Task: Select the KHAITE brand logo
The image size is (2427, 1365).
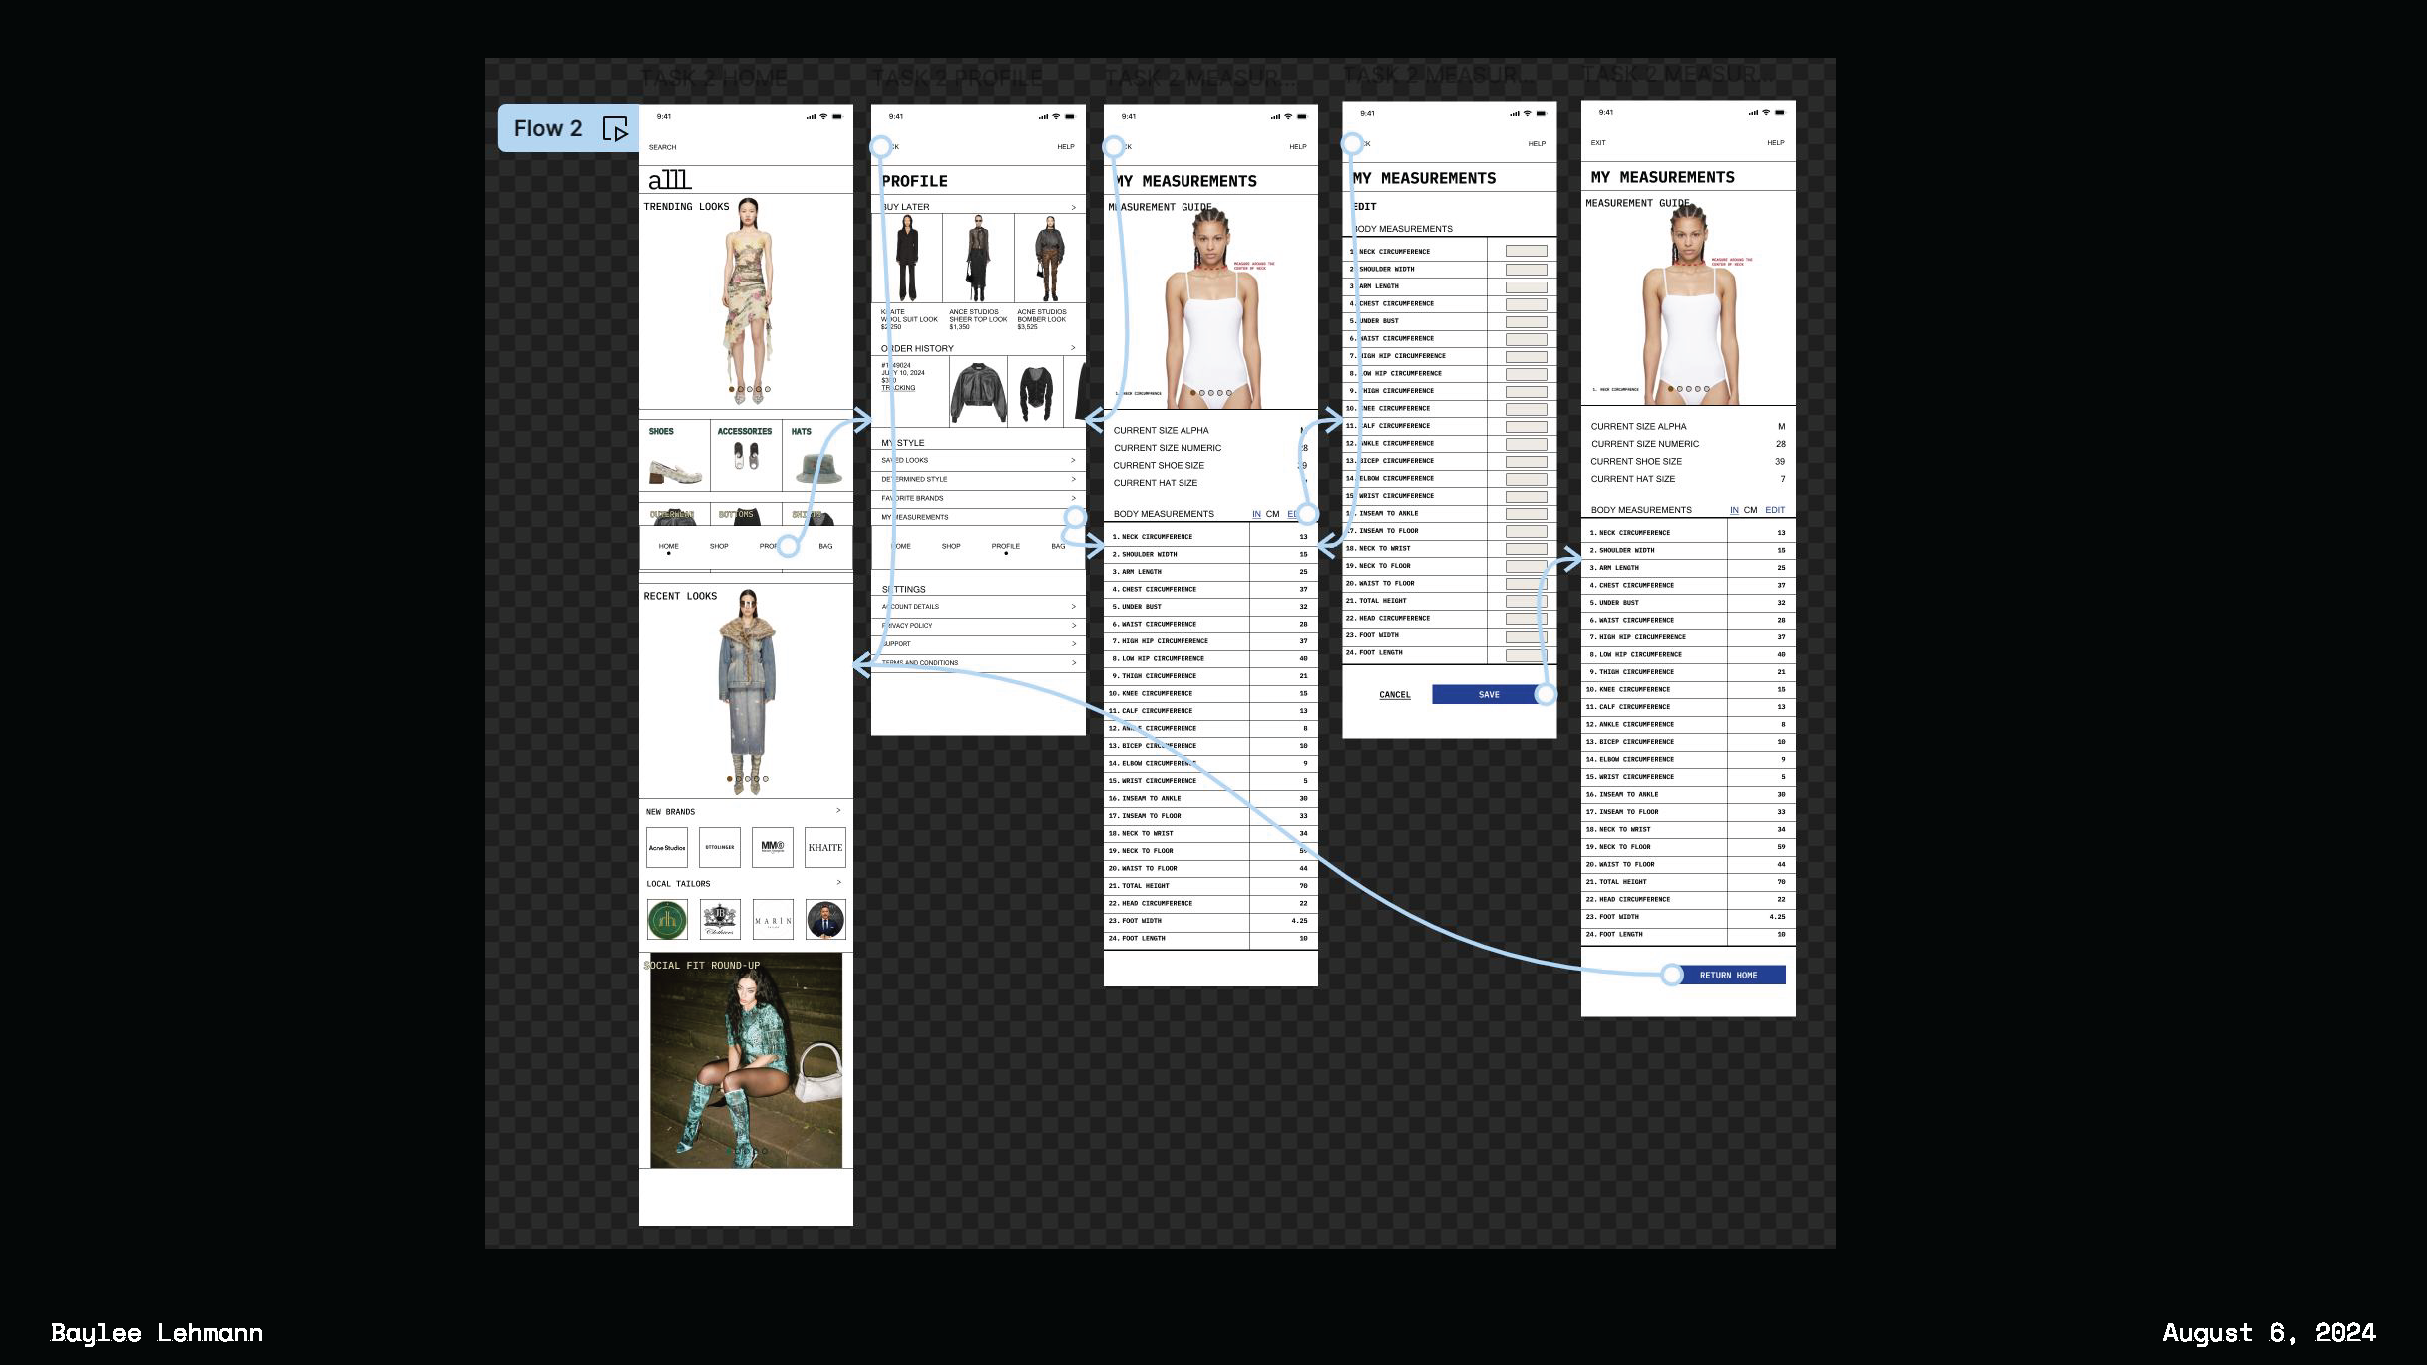Action: 825,847
